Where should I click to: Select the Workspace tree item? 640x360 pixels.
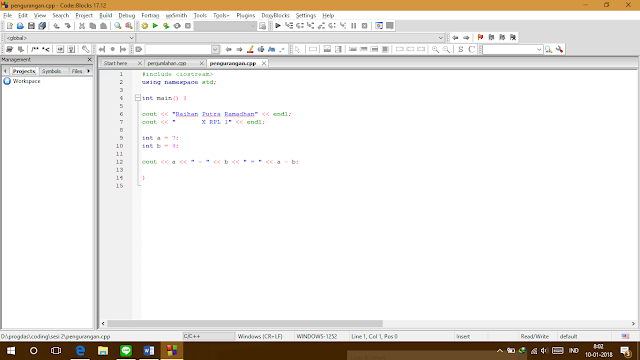(26, 81)
